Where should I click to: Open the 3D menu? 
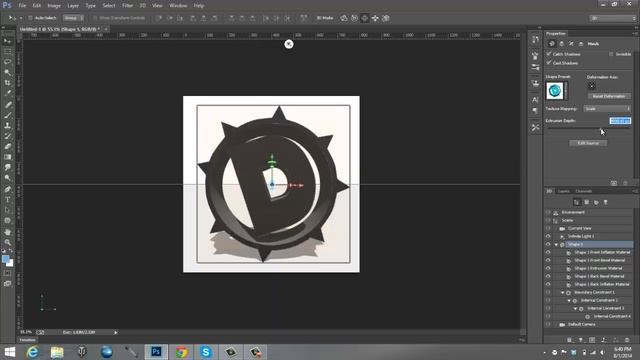click(142, 6)
